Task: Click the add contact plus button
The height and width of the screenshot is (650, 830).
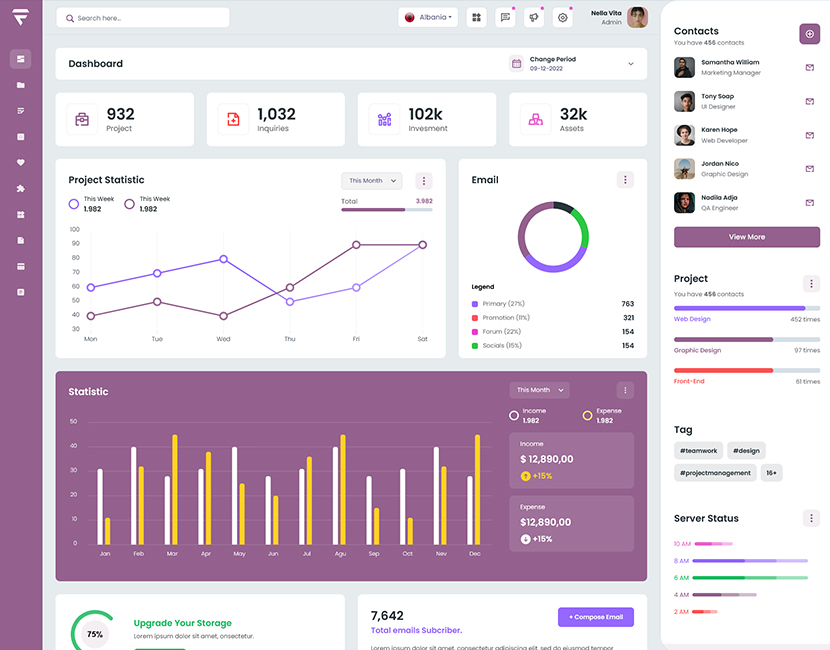Action: (809, 34)
